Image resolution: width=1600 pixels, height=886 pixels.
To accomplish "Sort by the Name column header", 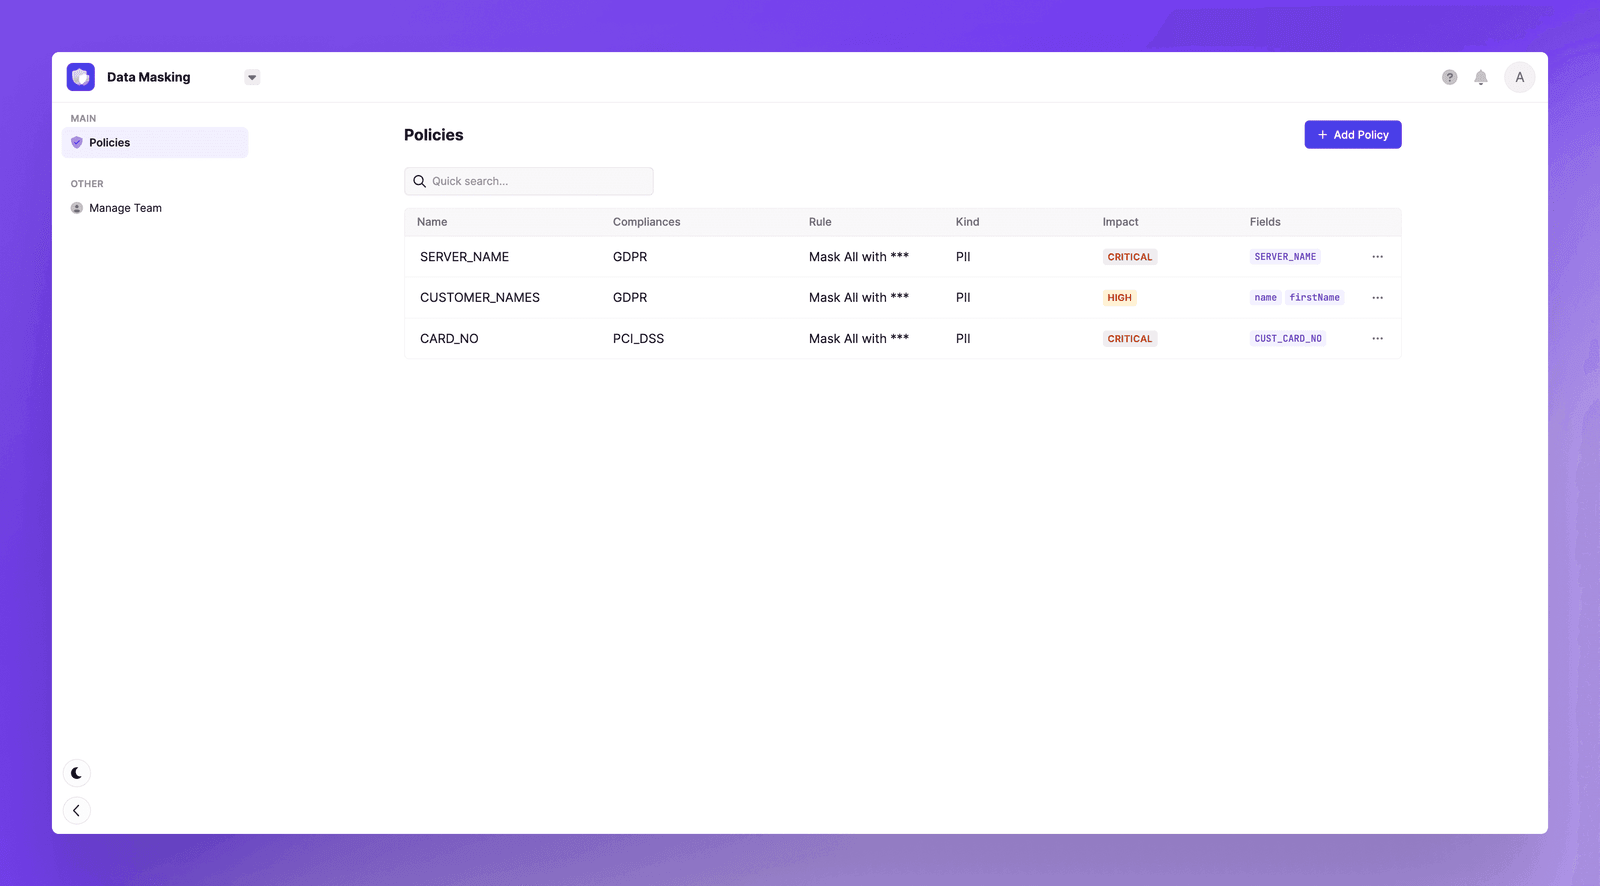I will coord(432,222).
